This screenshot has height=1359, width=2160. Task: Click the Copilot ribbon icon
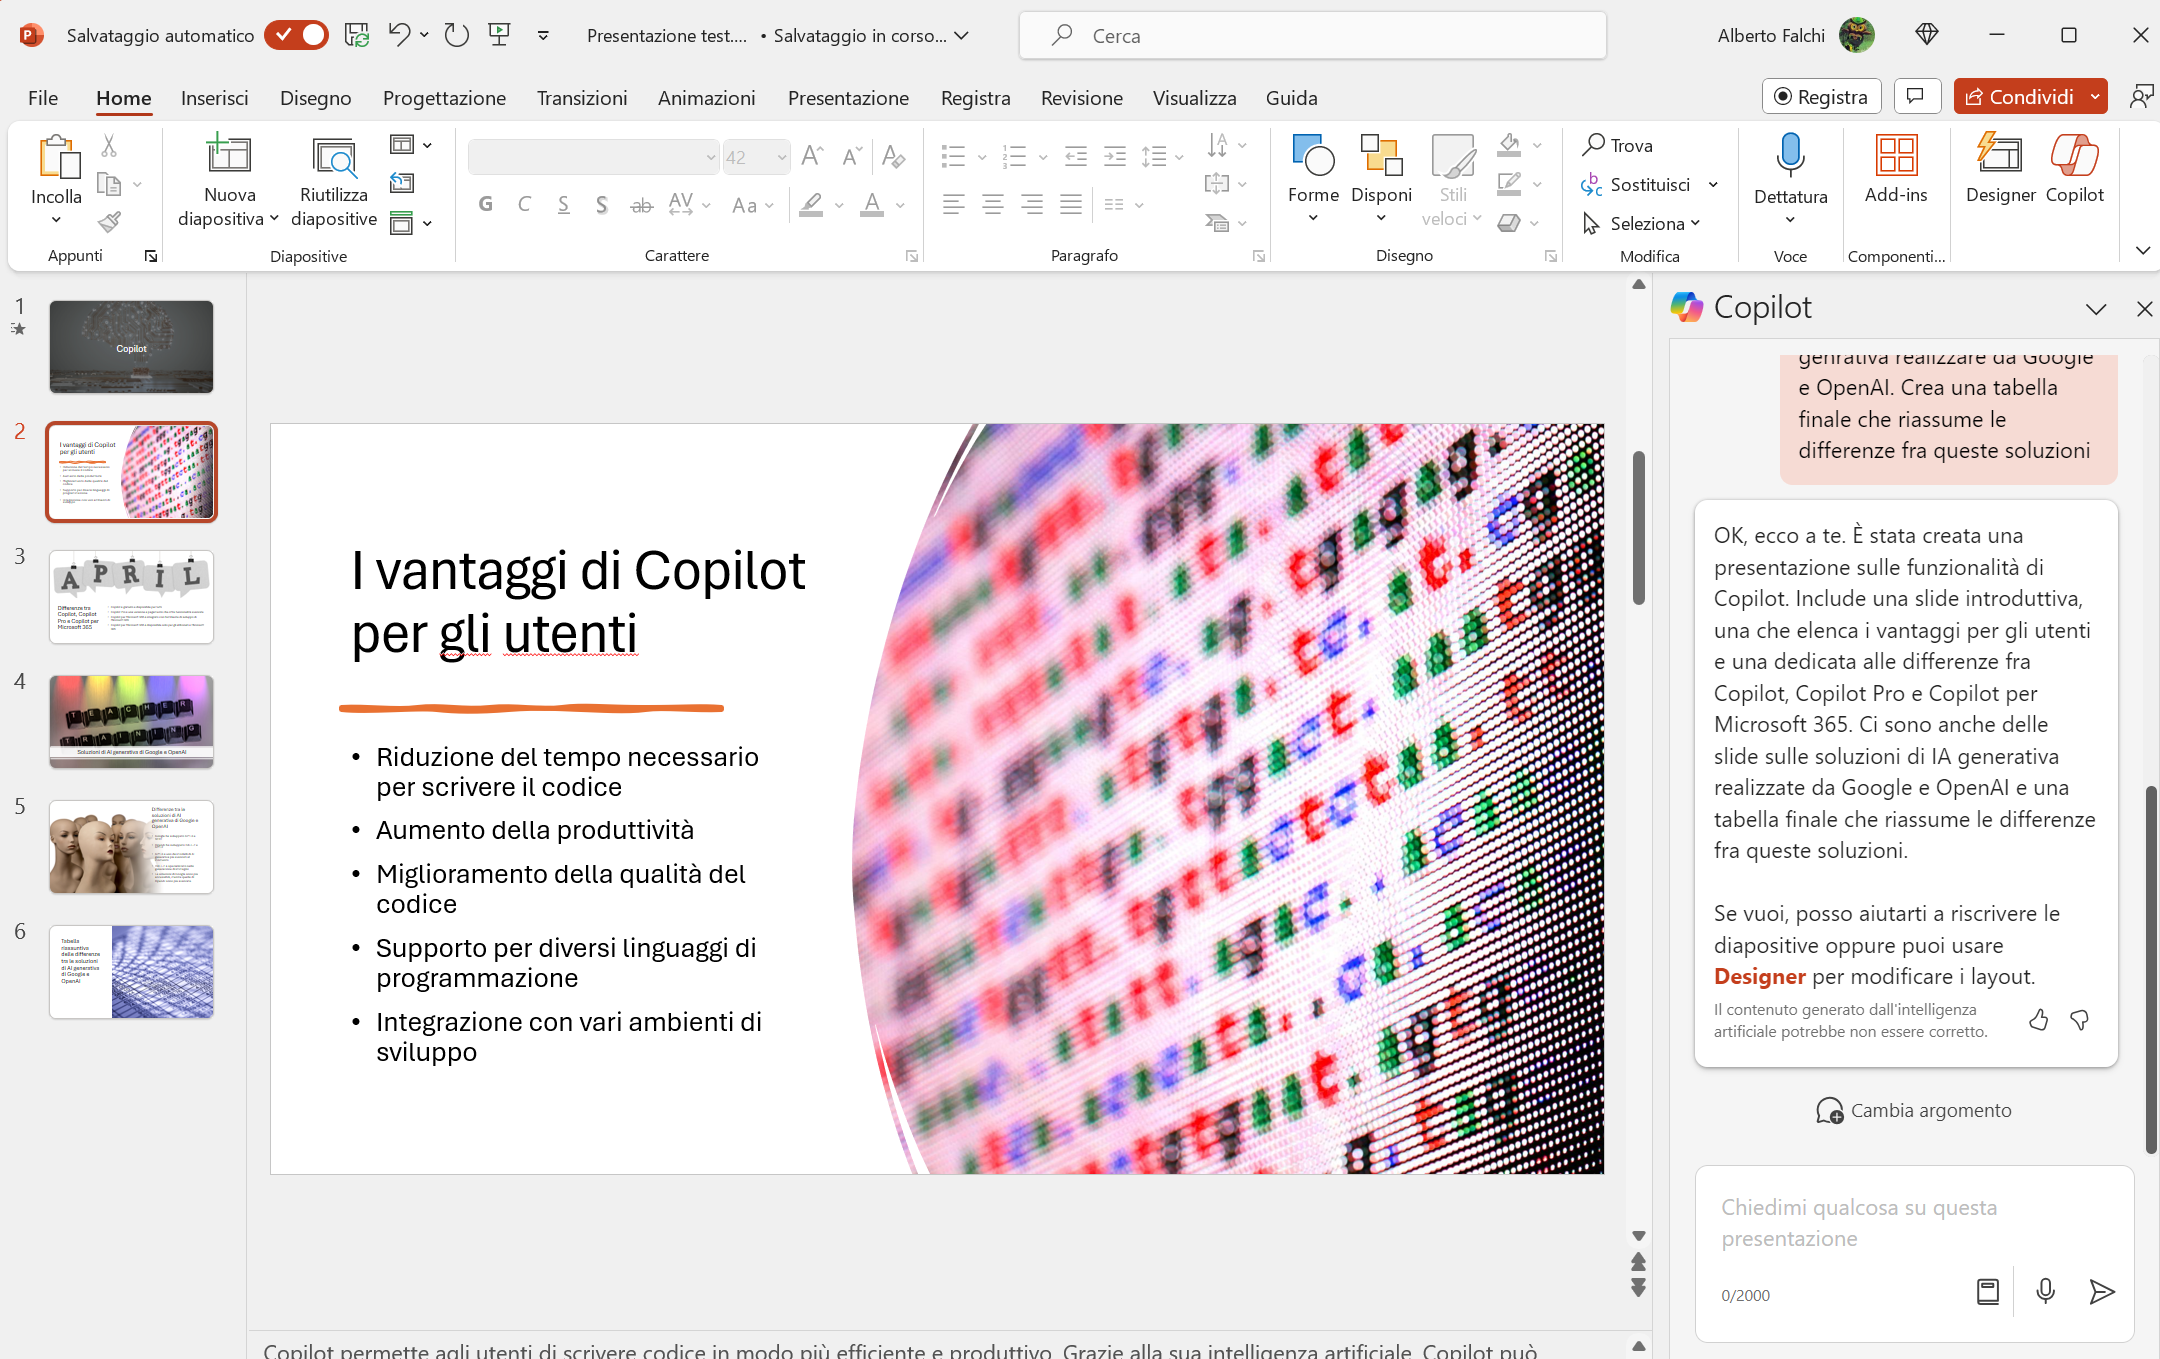(2074, 170)
